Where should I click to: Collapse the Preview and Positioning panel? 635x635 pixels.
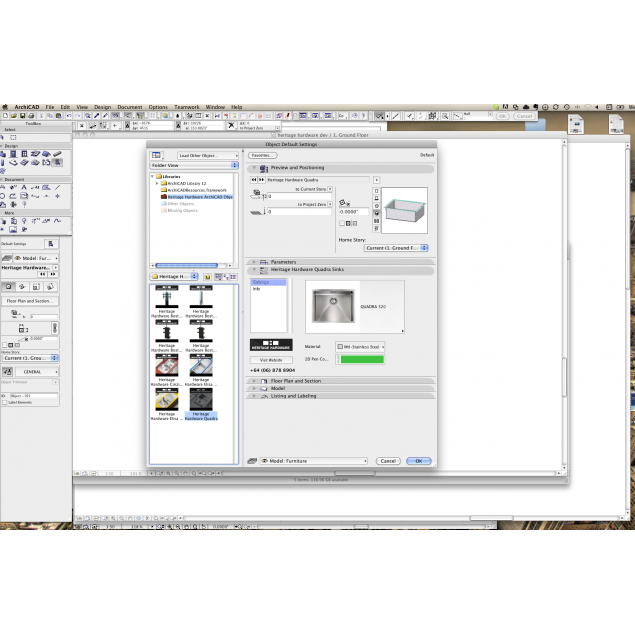[x=254, y=168]
